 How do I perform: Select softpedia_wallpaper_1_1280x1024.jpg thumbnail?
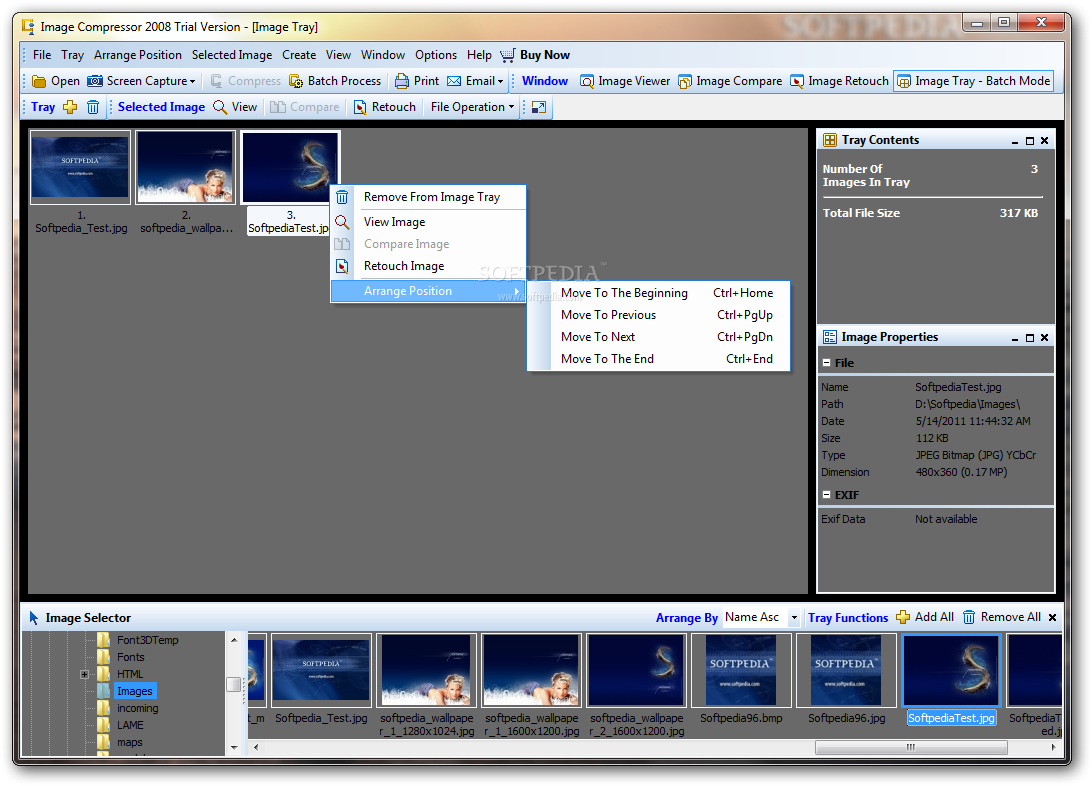point(426,671)
